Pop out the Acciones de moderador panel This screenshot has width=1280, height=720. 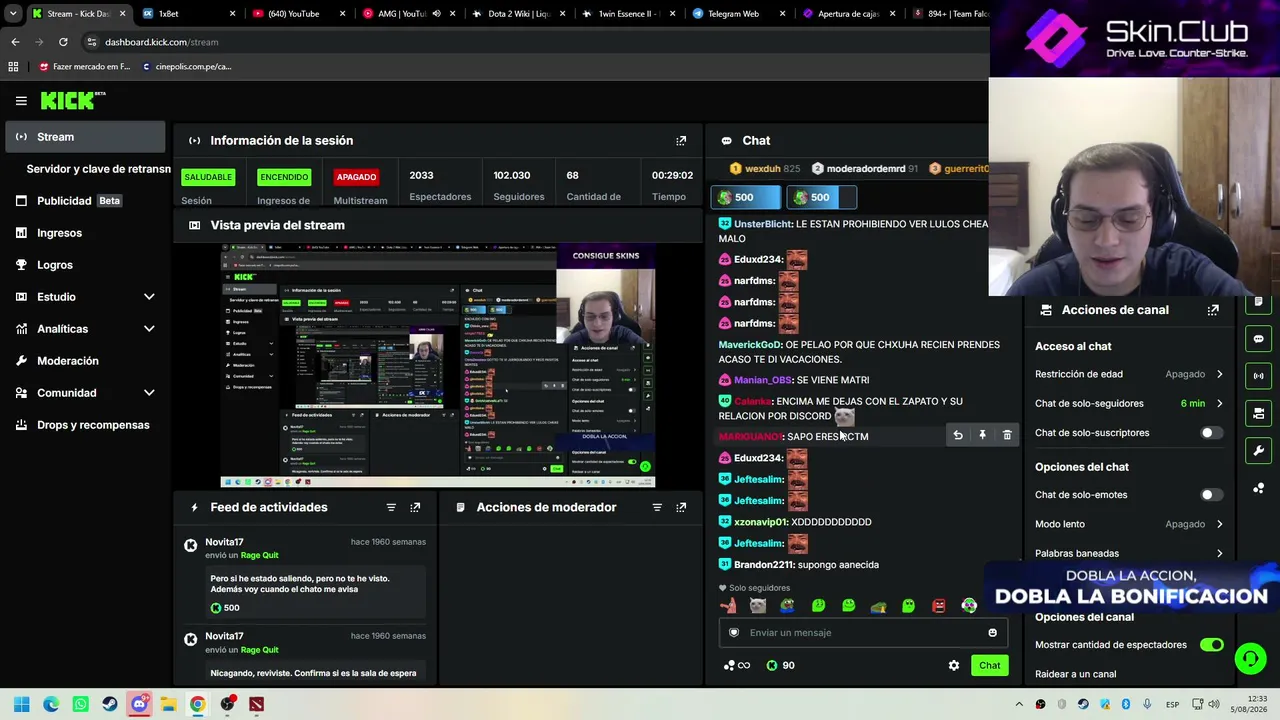pyautogui.click(x=681, y=507)
